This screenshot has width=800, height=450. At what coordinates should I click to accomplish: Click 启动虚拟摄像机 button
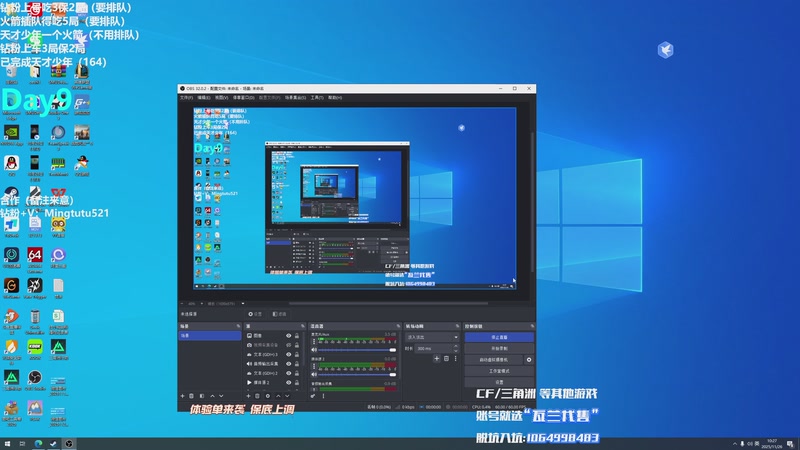493,360
